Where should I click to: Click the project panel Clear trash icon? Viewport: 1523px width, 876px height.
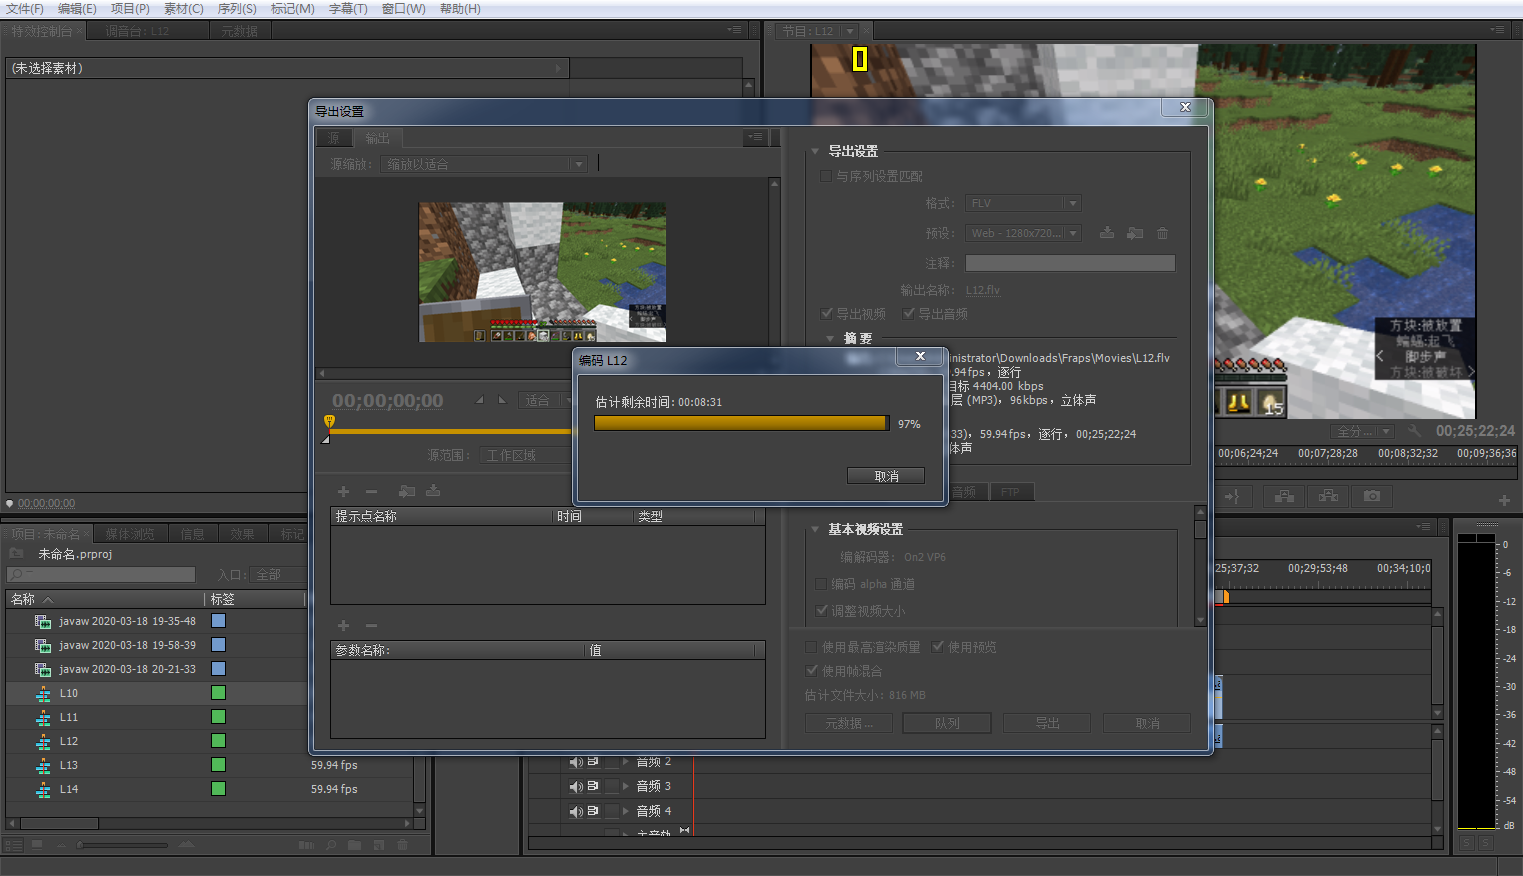pos(402,845)
